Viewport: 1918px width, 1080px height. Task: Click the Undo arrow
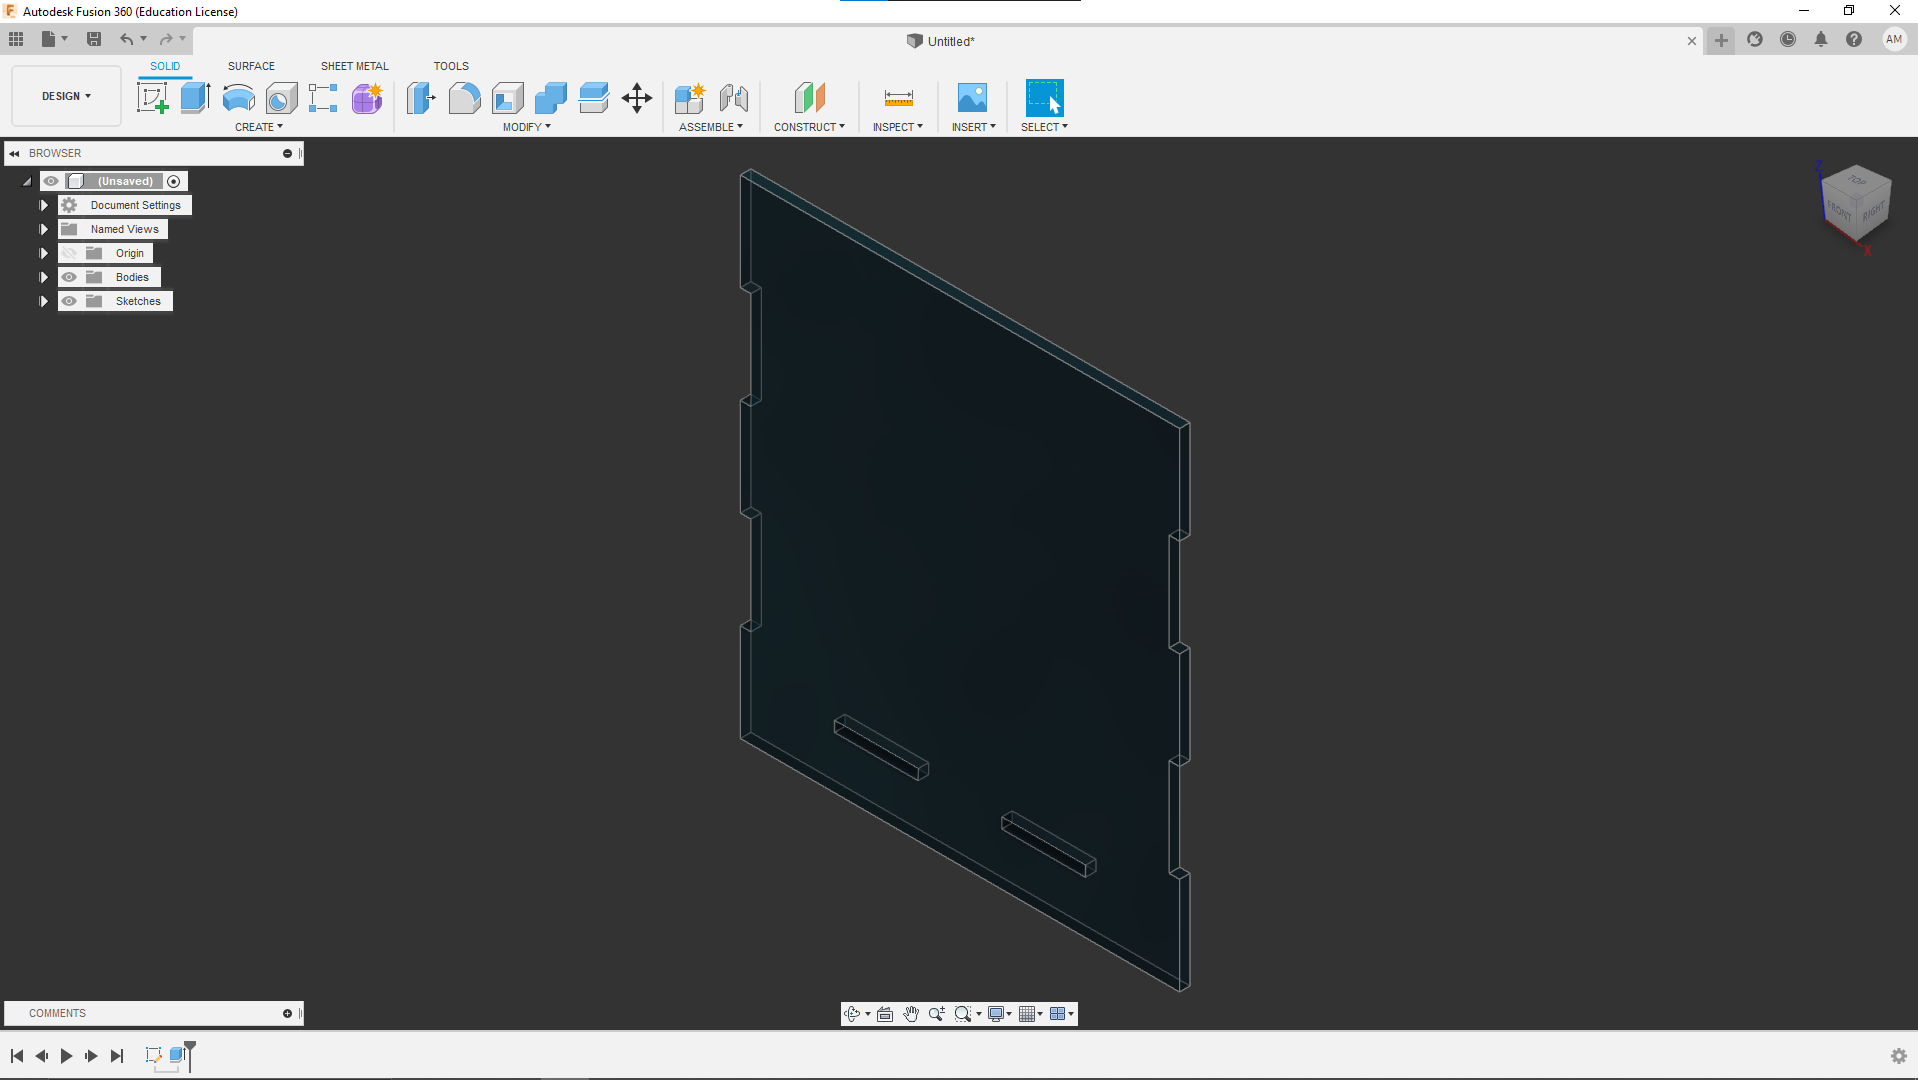click(127, 39)
